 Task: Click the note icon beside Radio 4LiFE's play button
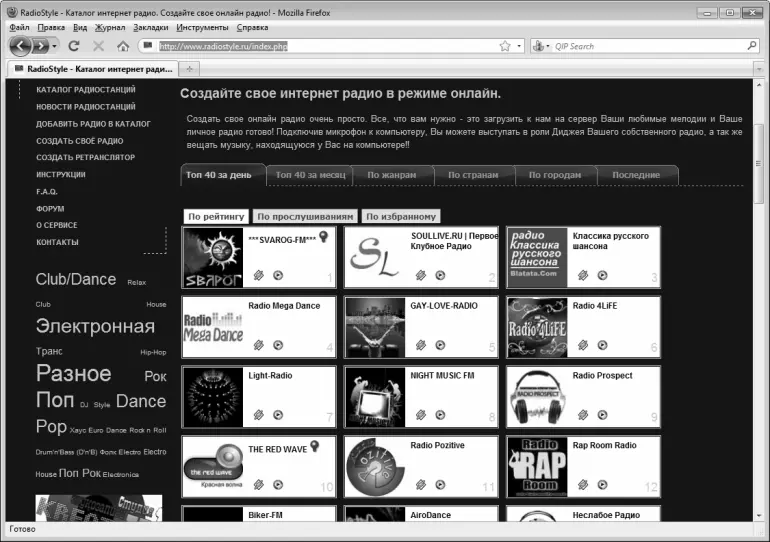coord(582,344)
